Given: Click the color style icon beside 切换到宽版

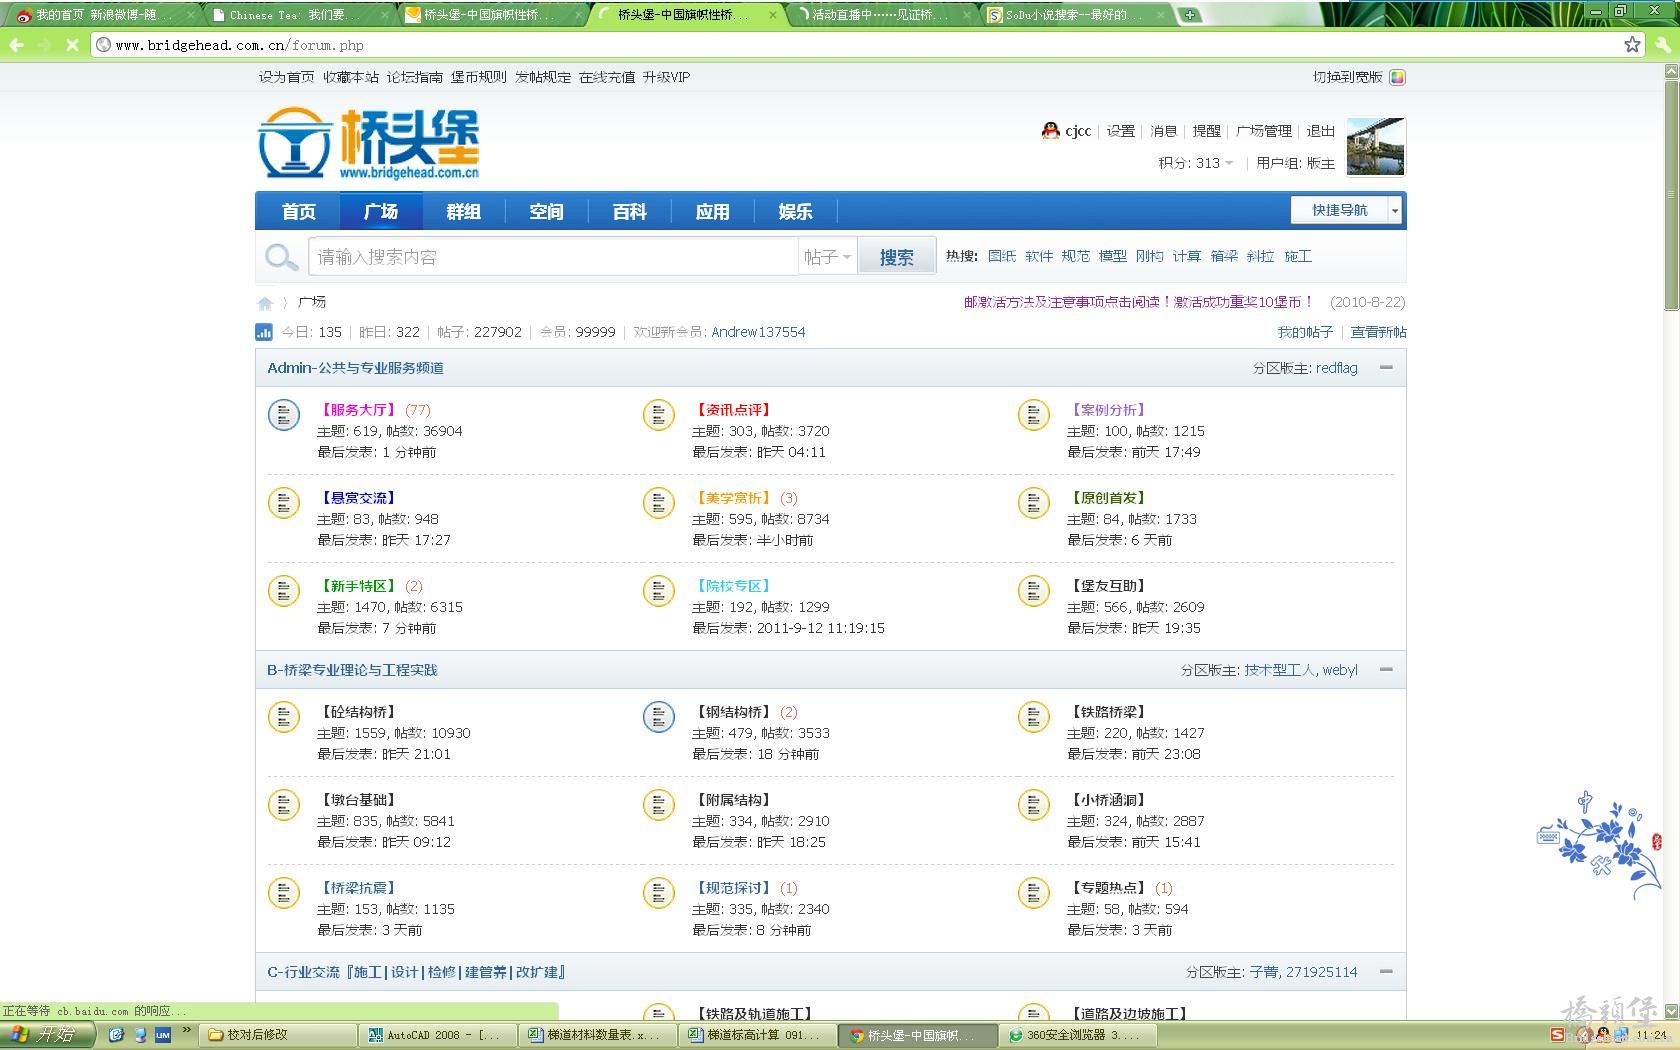Looking at the screenshot, I should click(x=1398, y=77).
